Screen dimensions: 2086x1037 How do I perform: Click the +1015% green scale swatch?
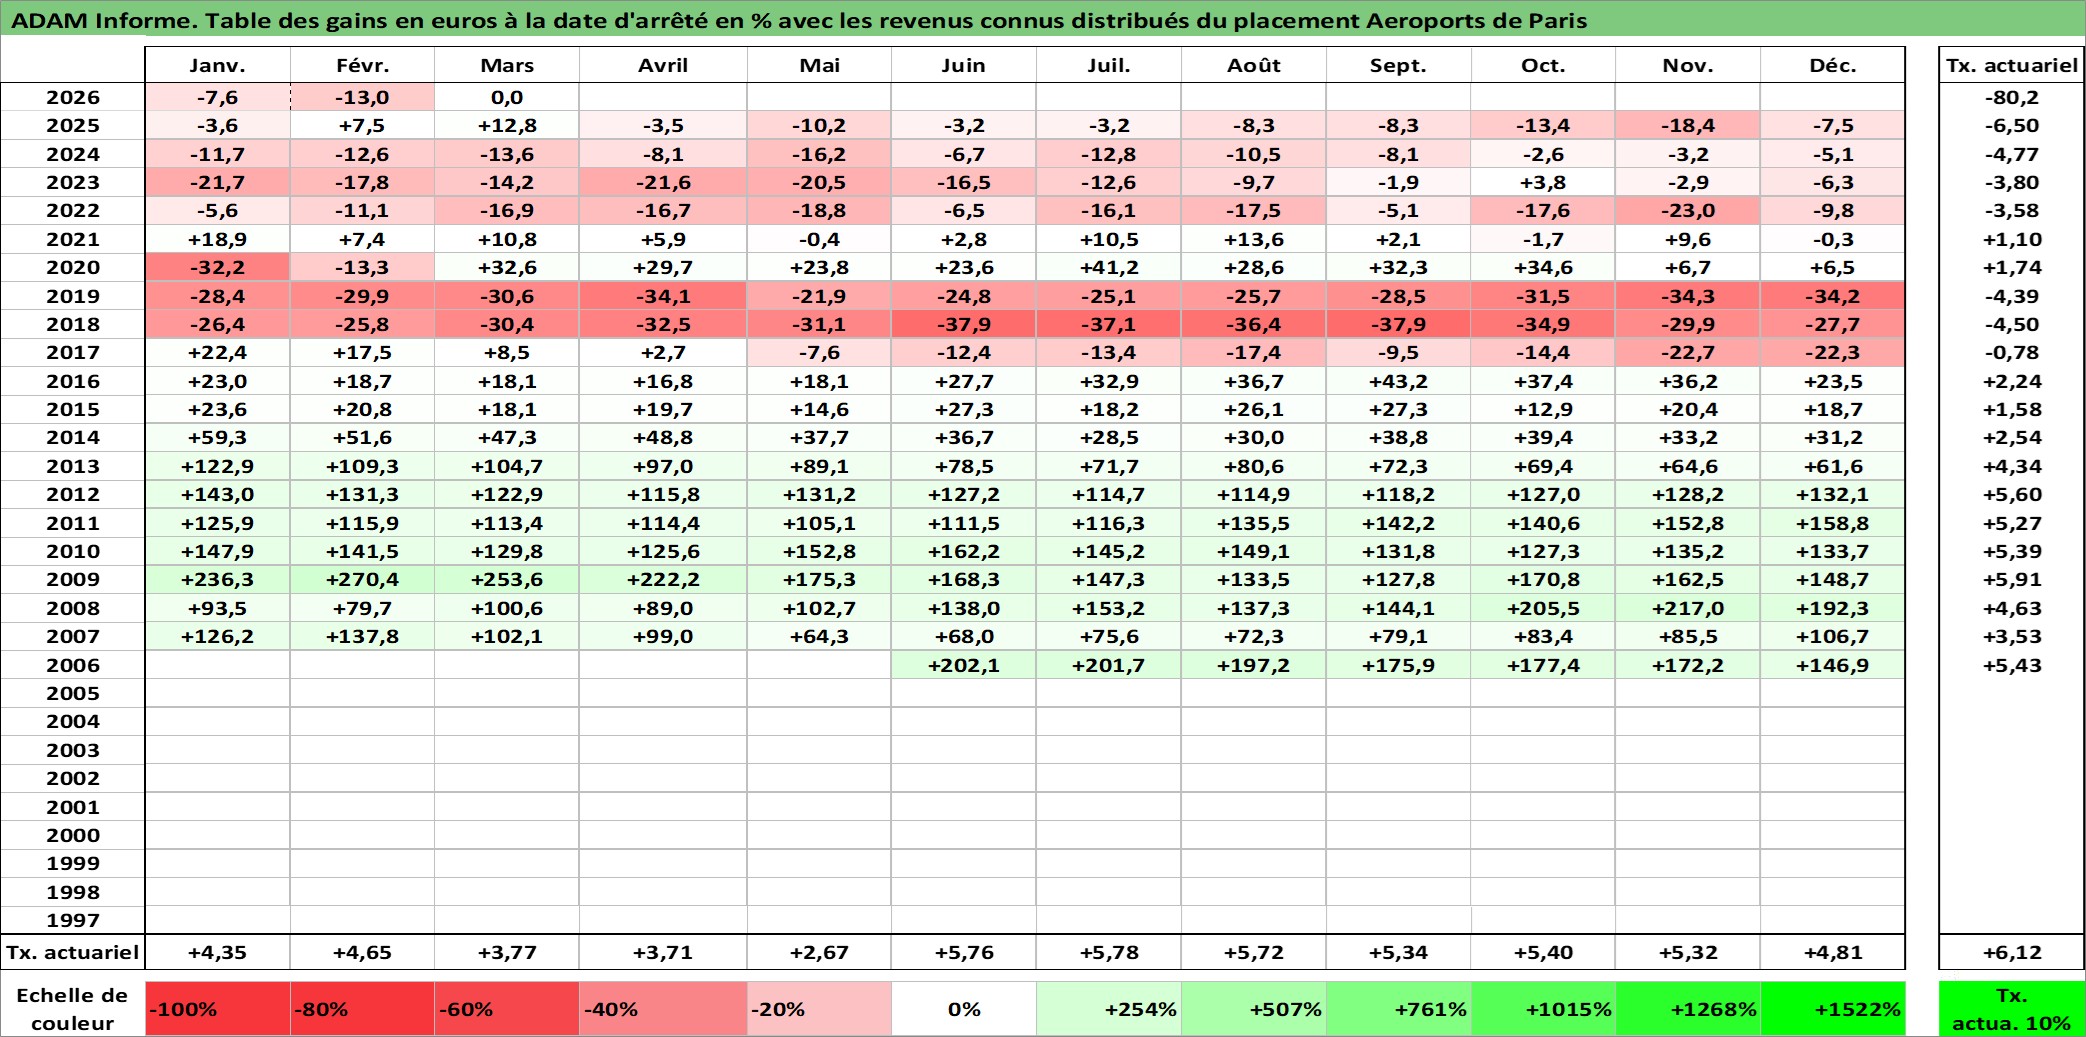(1543, 1009)
